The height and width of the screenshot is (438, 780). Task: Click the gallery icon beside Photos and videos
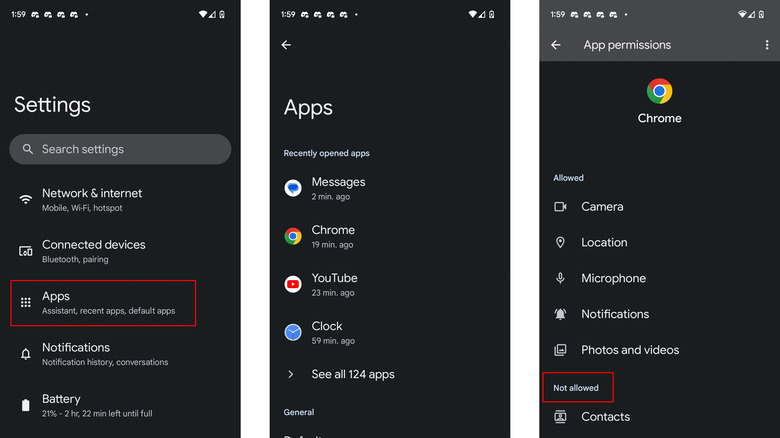point(561,350)
